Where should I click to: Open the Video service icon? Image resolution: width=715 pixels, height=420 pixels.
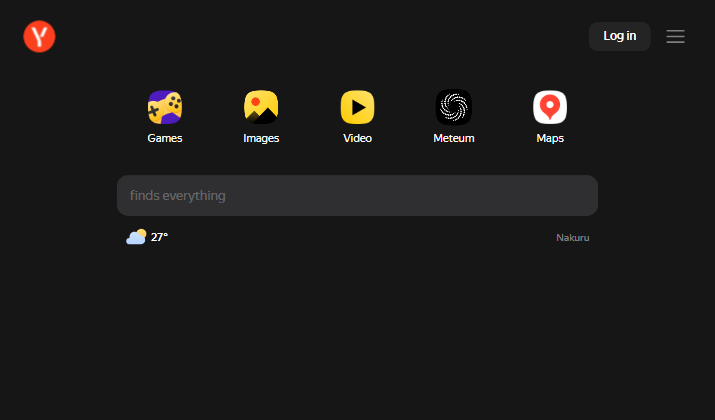(x=358, y=108)
